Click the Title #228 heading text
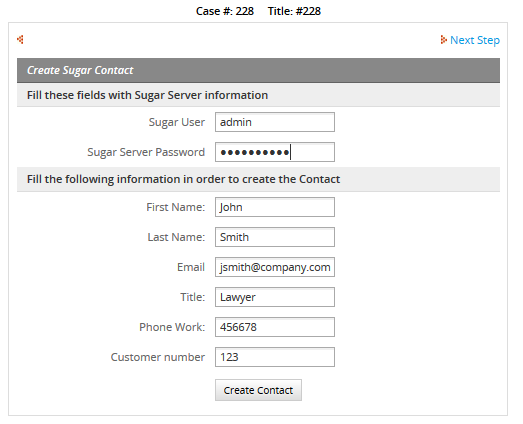 [x=294, y=11]
